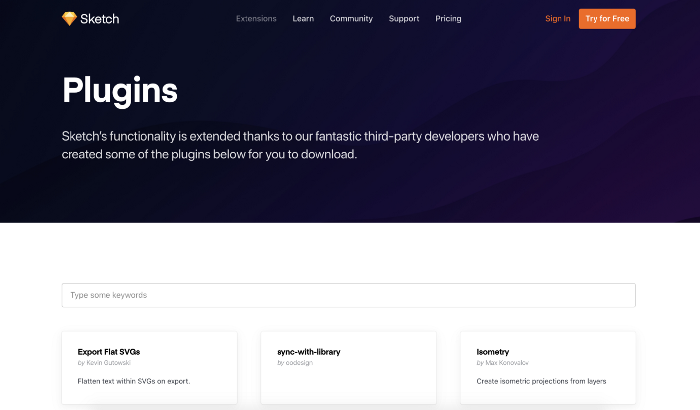
Task: Go to the Learn navigation item
Action: 303,18
